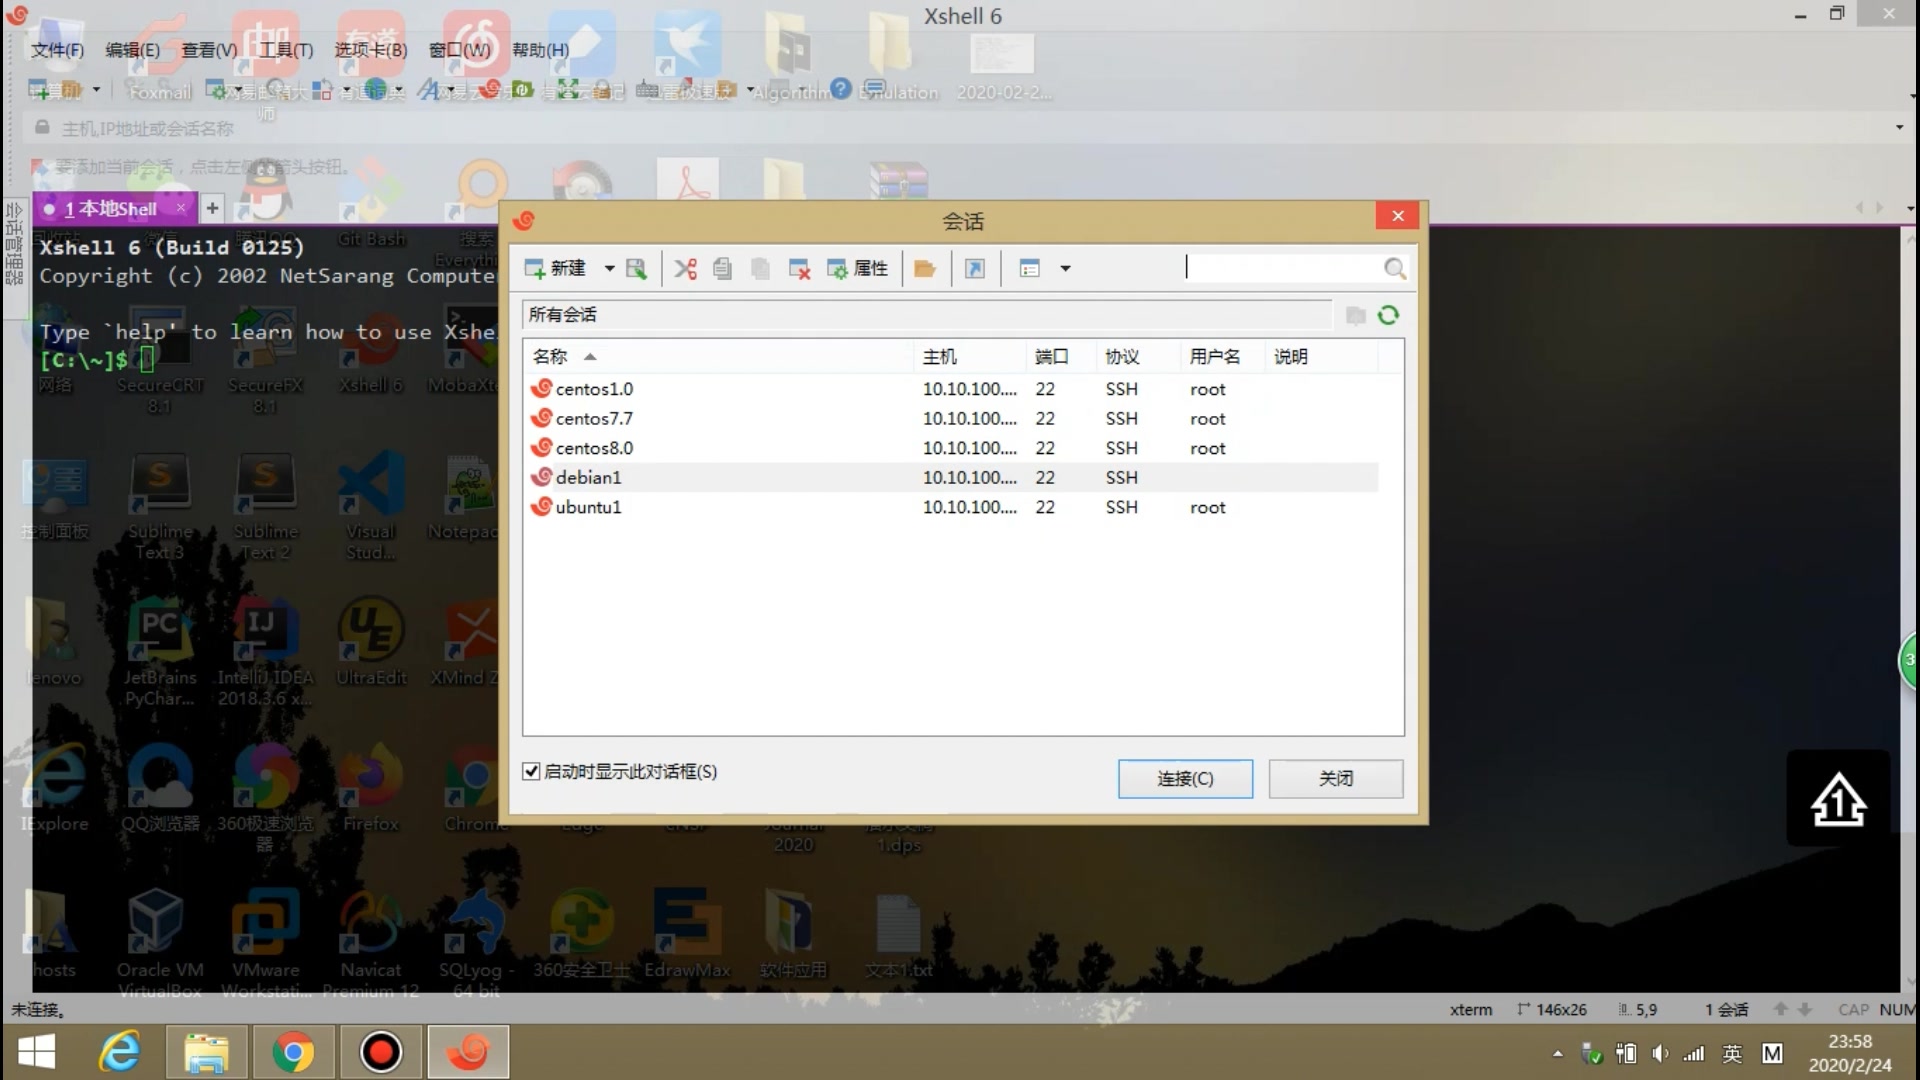Click the 新建 new session button in dialog

556,268
